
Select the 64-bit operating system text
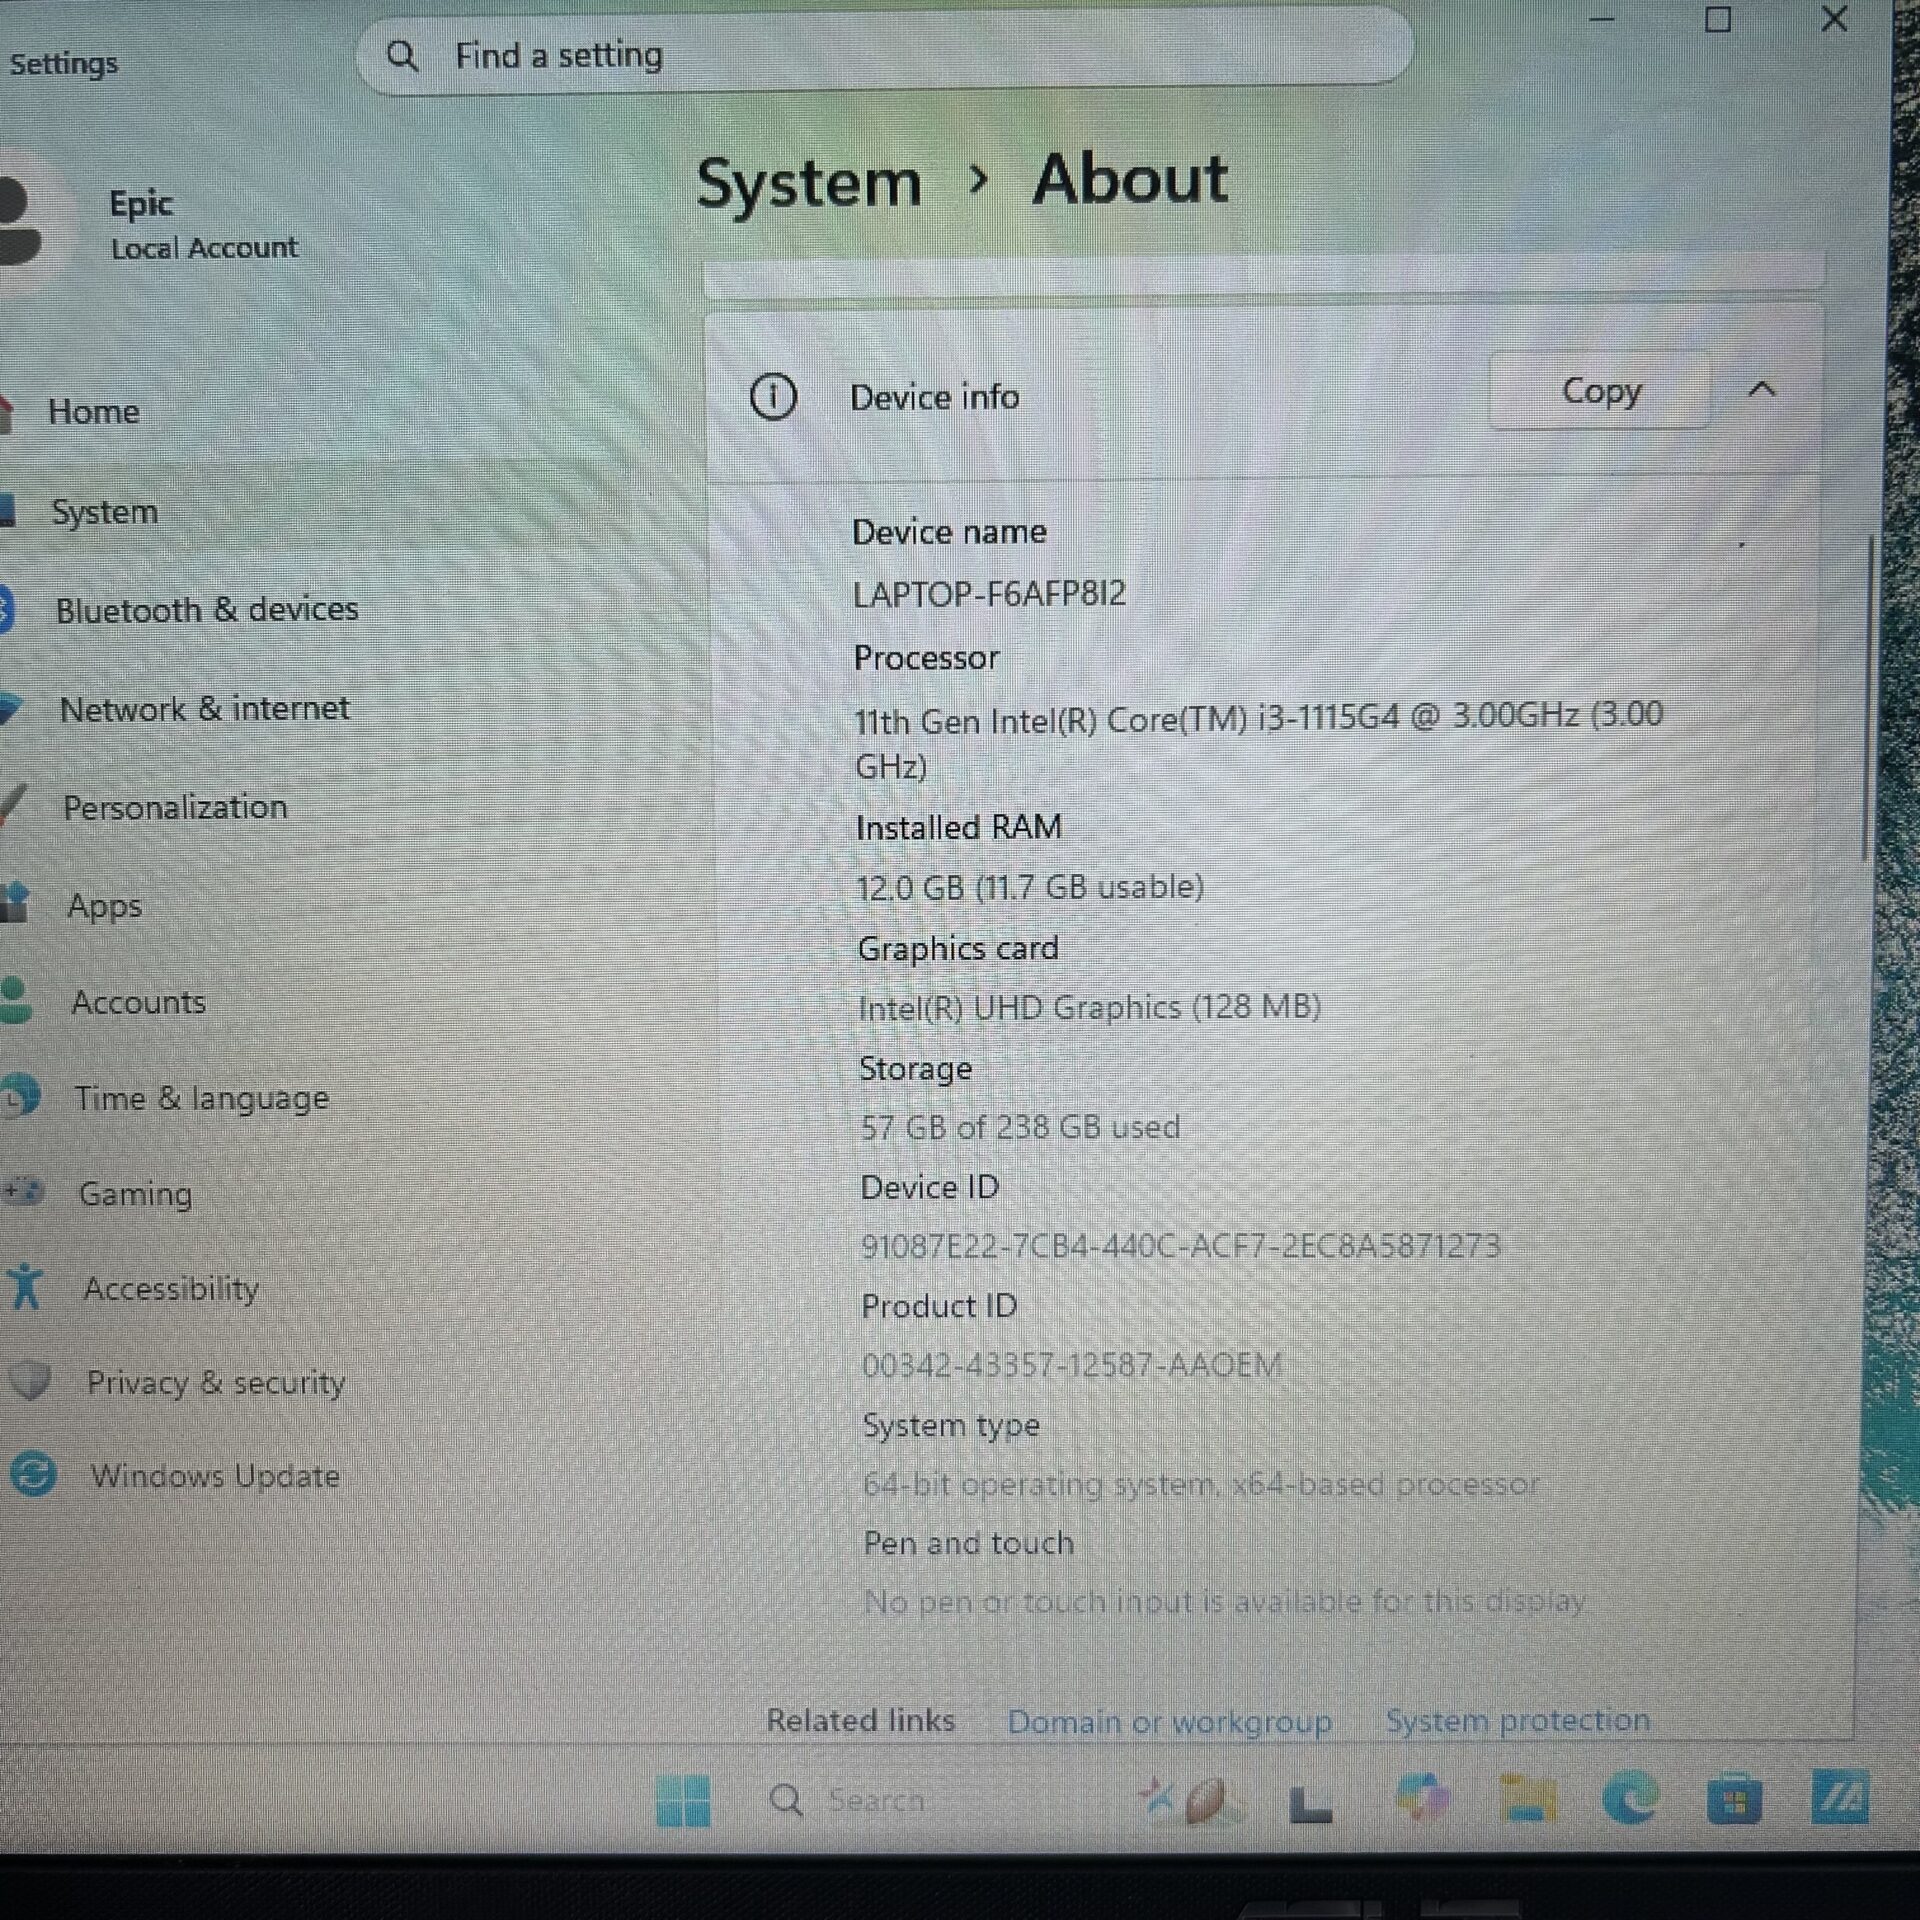[1200, 1484]
